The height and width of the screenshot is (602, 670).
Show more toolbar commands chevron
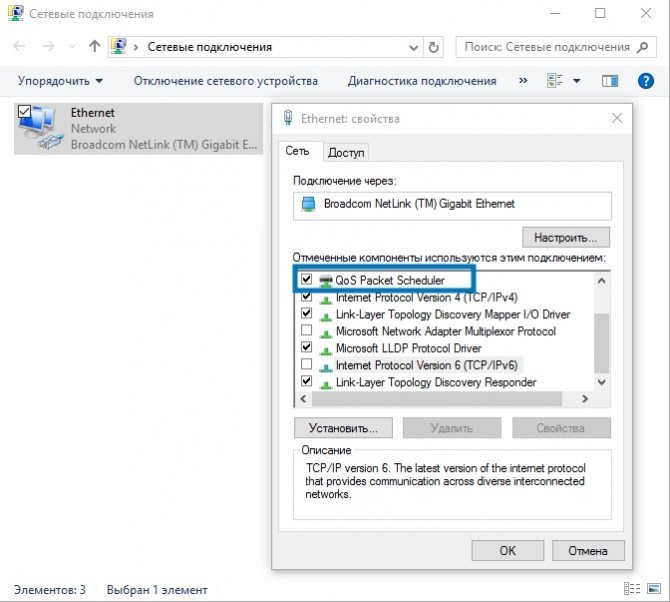(x=523, y=80)
